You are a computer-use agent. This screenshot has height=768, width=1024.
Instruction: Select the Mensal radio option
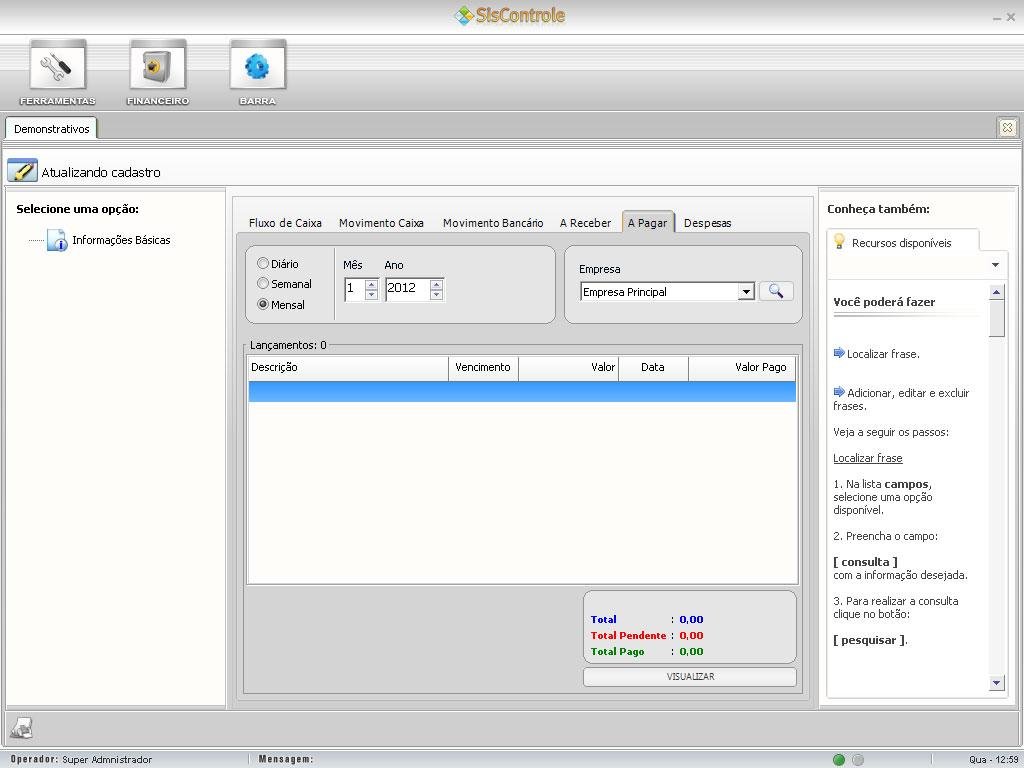(x=263, y=305)
